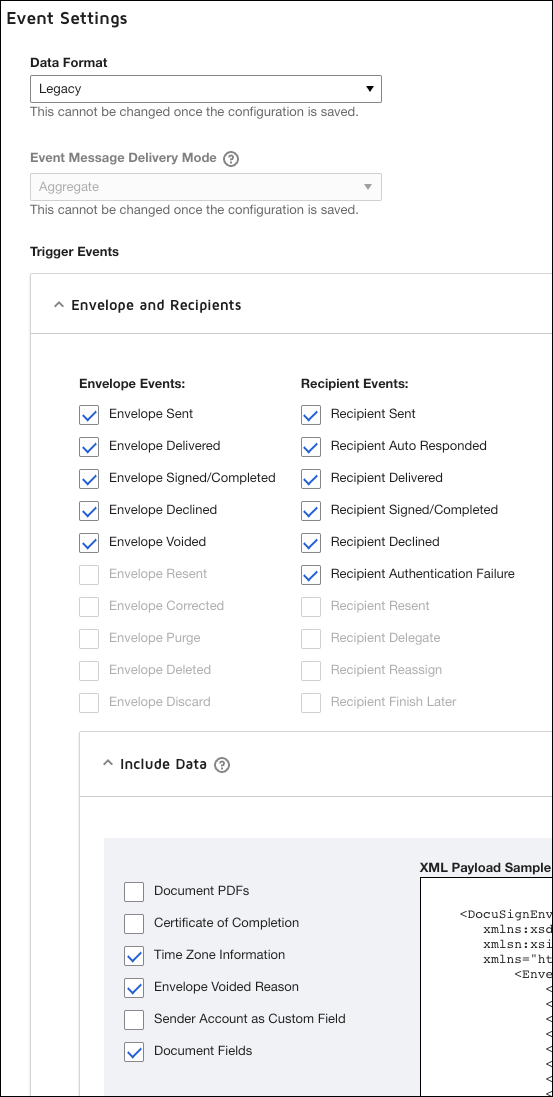This screenshot has width=553, height=1097.
Task: Enable Certificate of Completion checkbox
Action: 134,923
